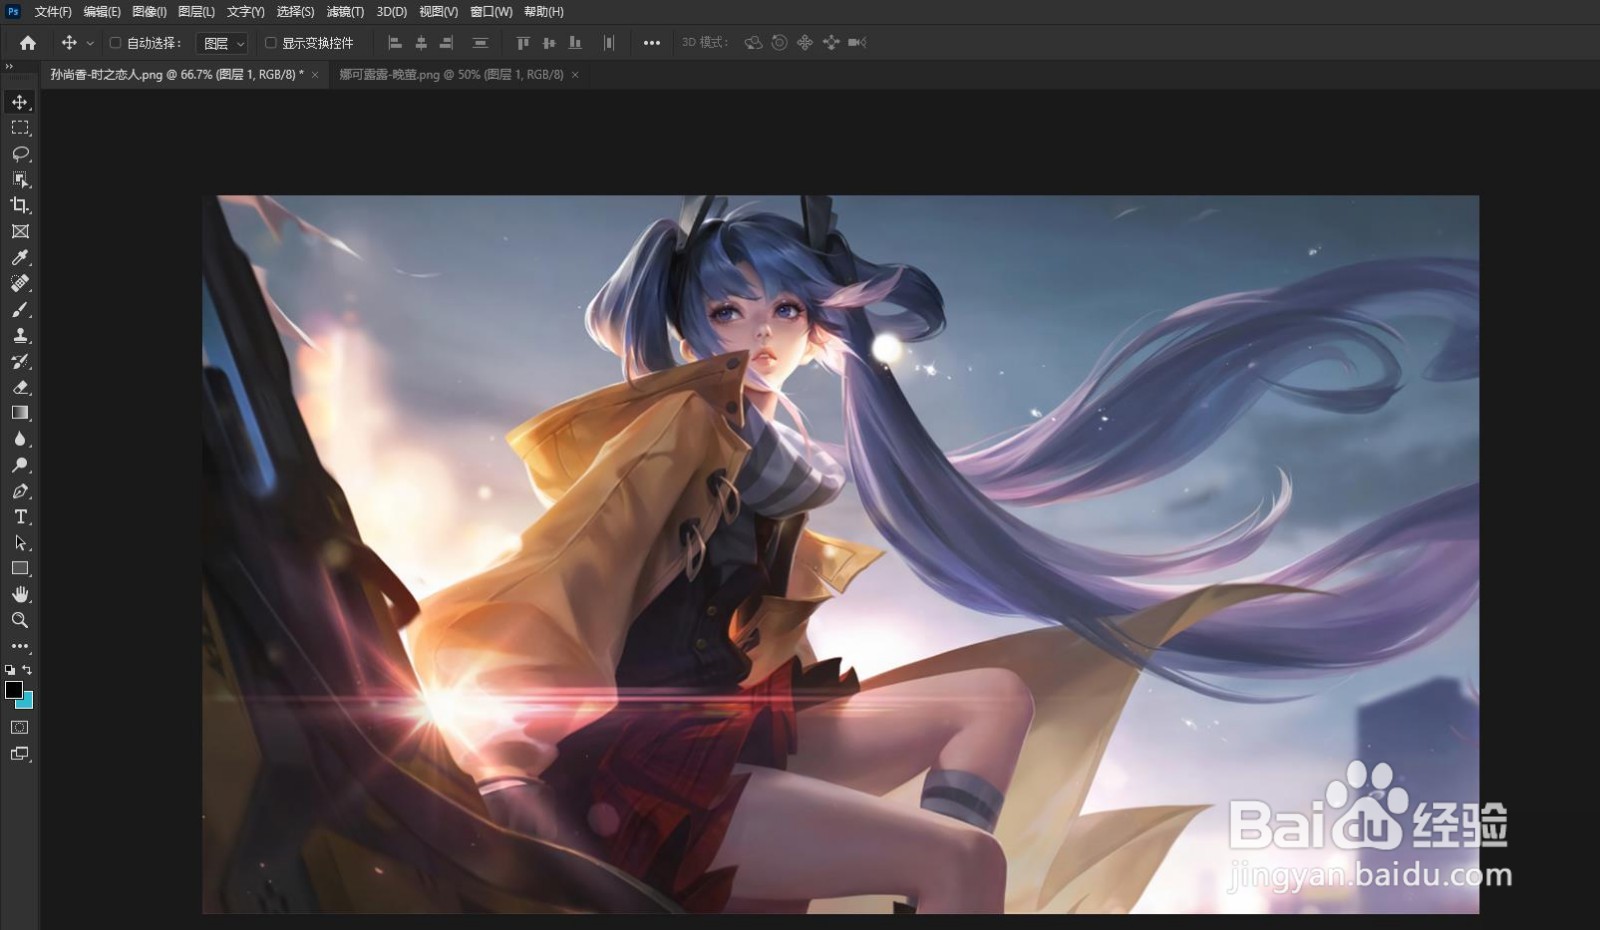Select the Zoom tool
Image resolution: width=1600 pixels, height=930 pixels.
click(20, 620)
